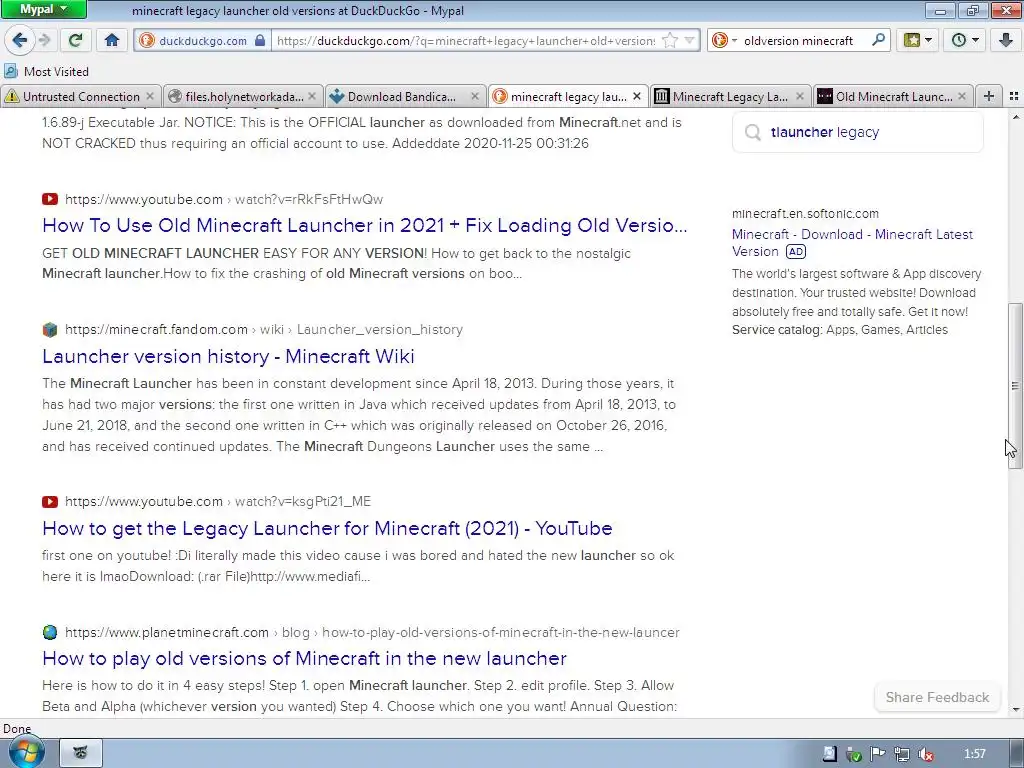Click the minecraft.en.softonic.com ad domain
Viewport: 1024px width, 768px height.
[x=805, y=214]
